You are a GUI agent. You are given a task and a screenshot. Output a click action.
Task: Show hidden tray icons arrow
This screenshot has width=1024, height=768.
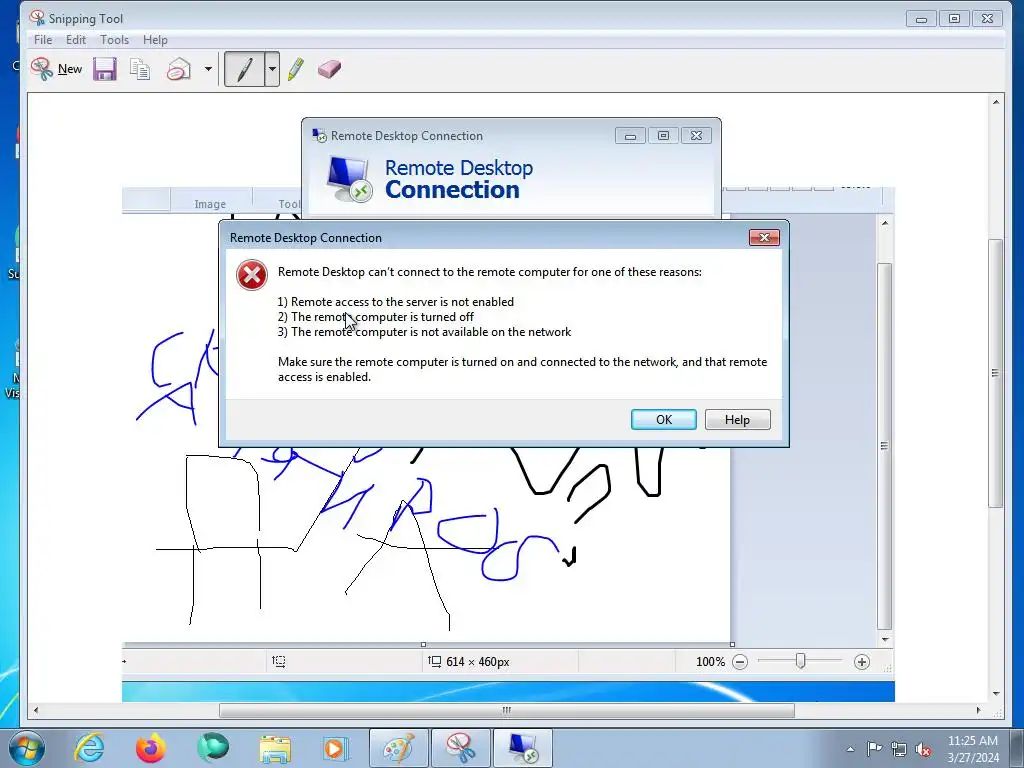coord(850,749)
